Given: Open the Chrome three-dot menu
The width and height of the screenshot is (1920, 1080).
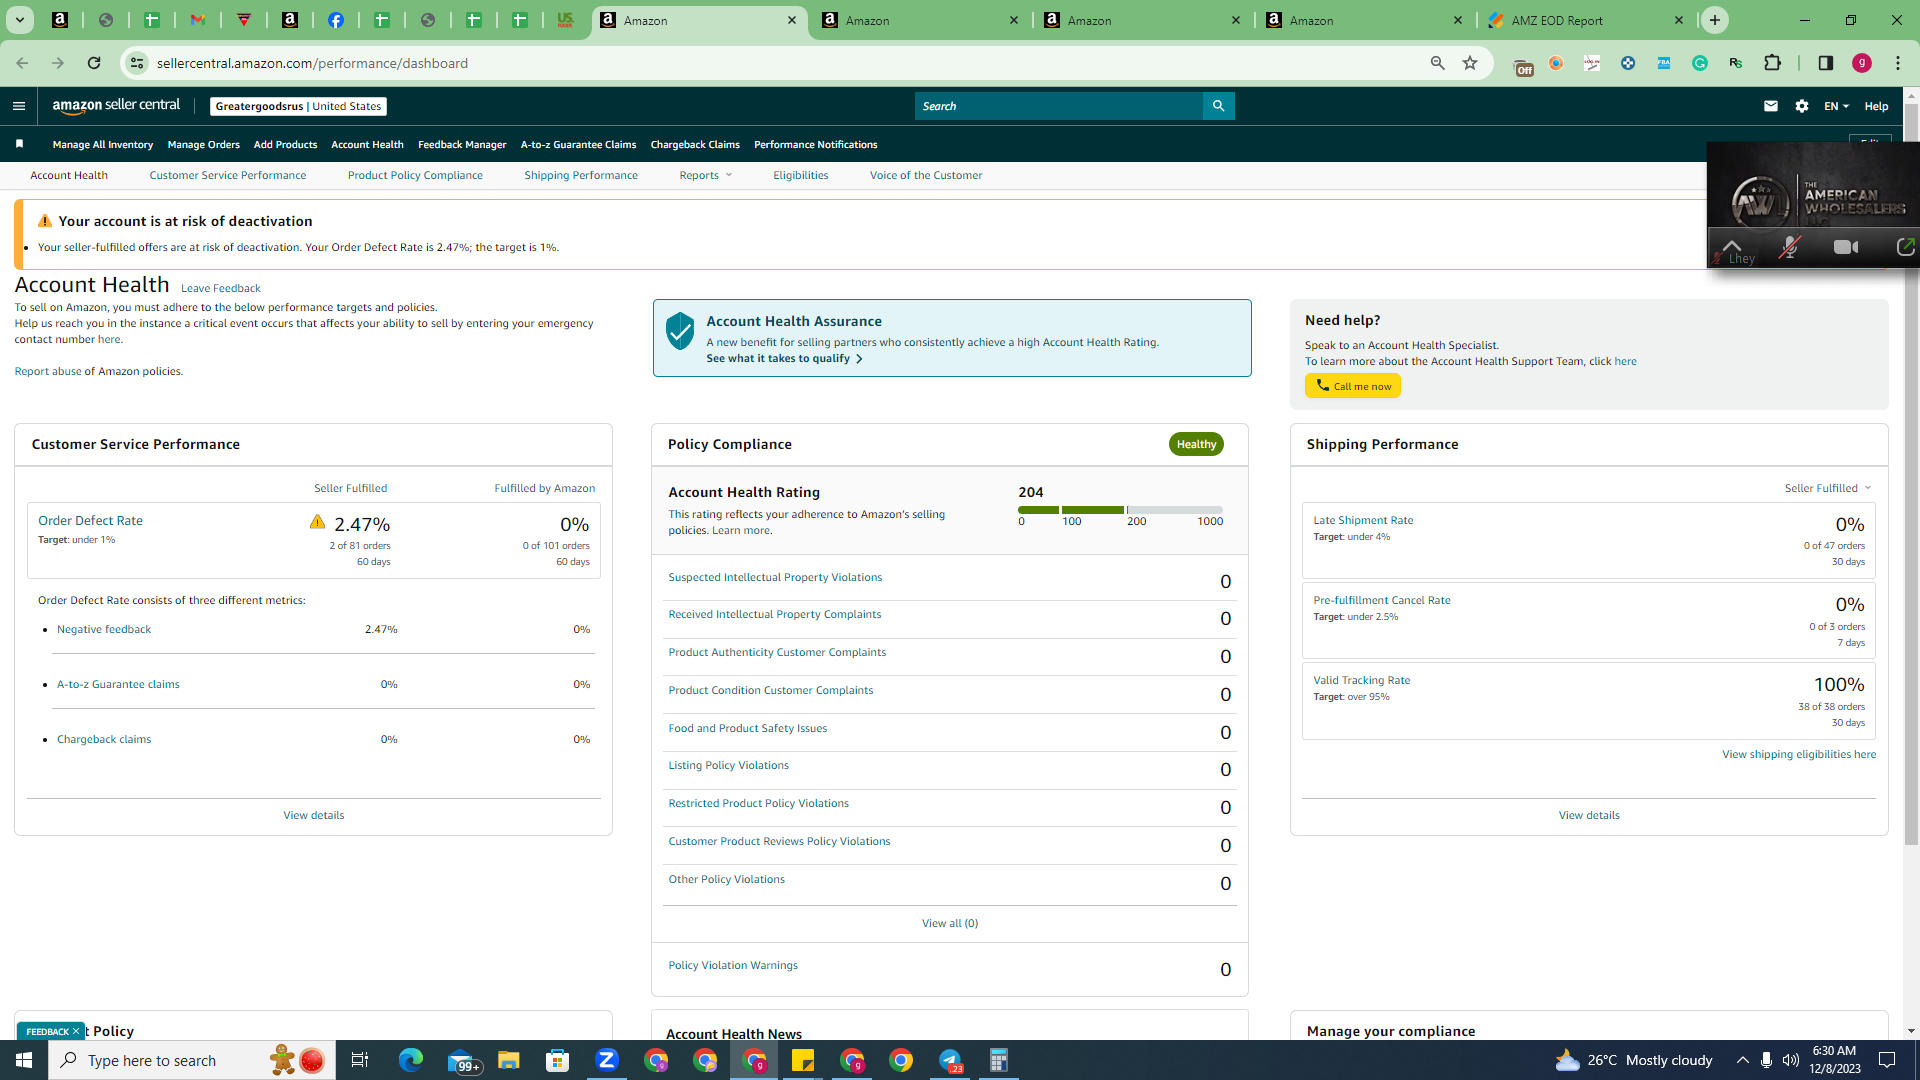Looking at the screenshot, I should (x=1898, y=63).
